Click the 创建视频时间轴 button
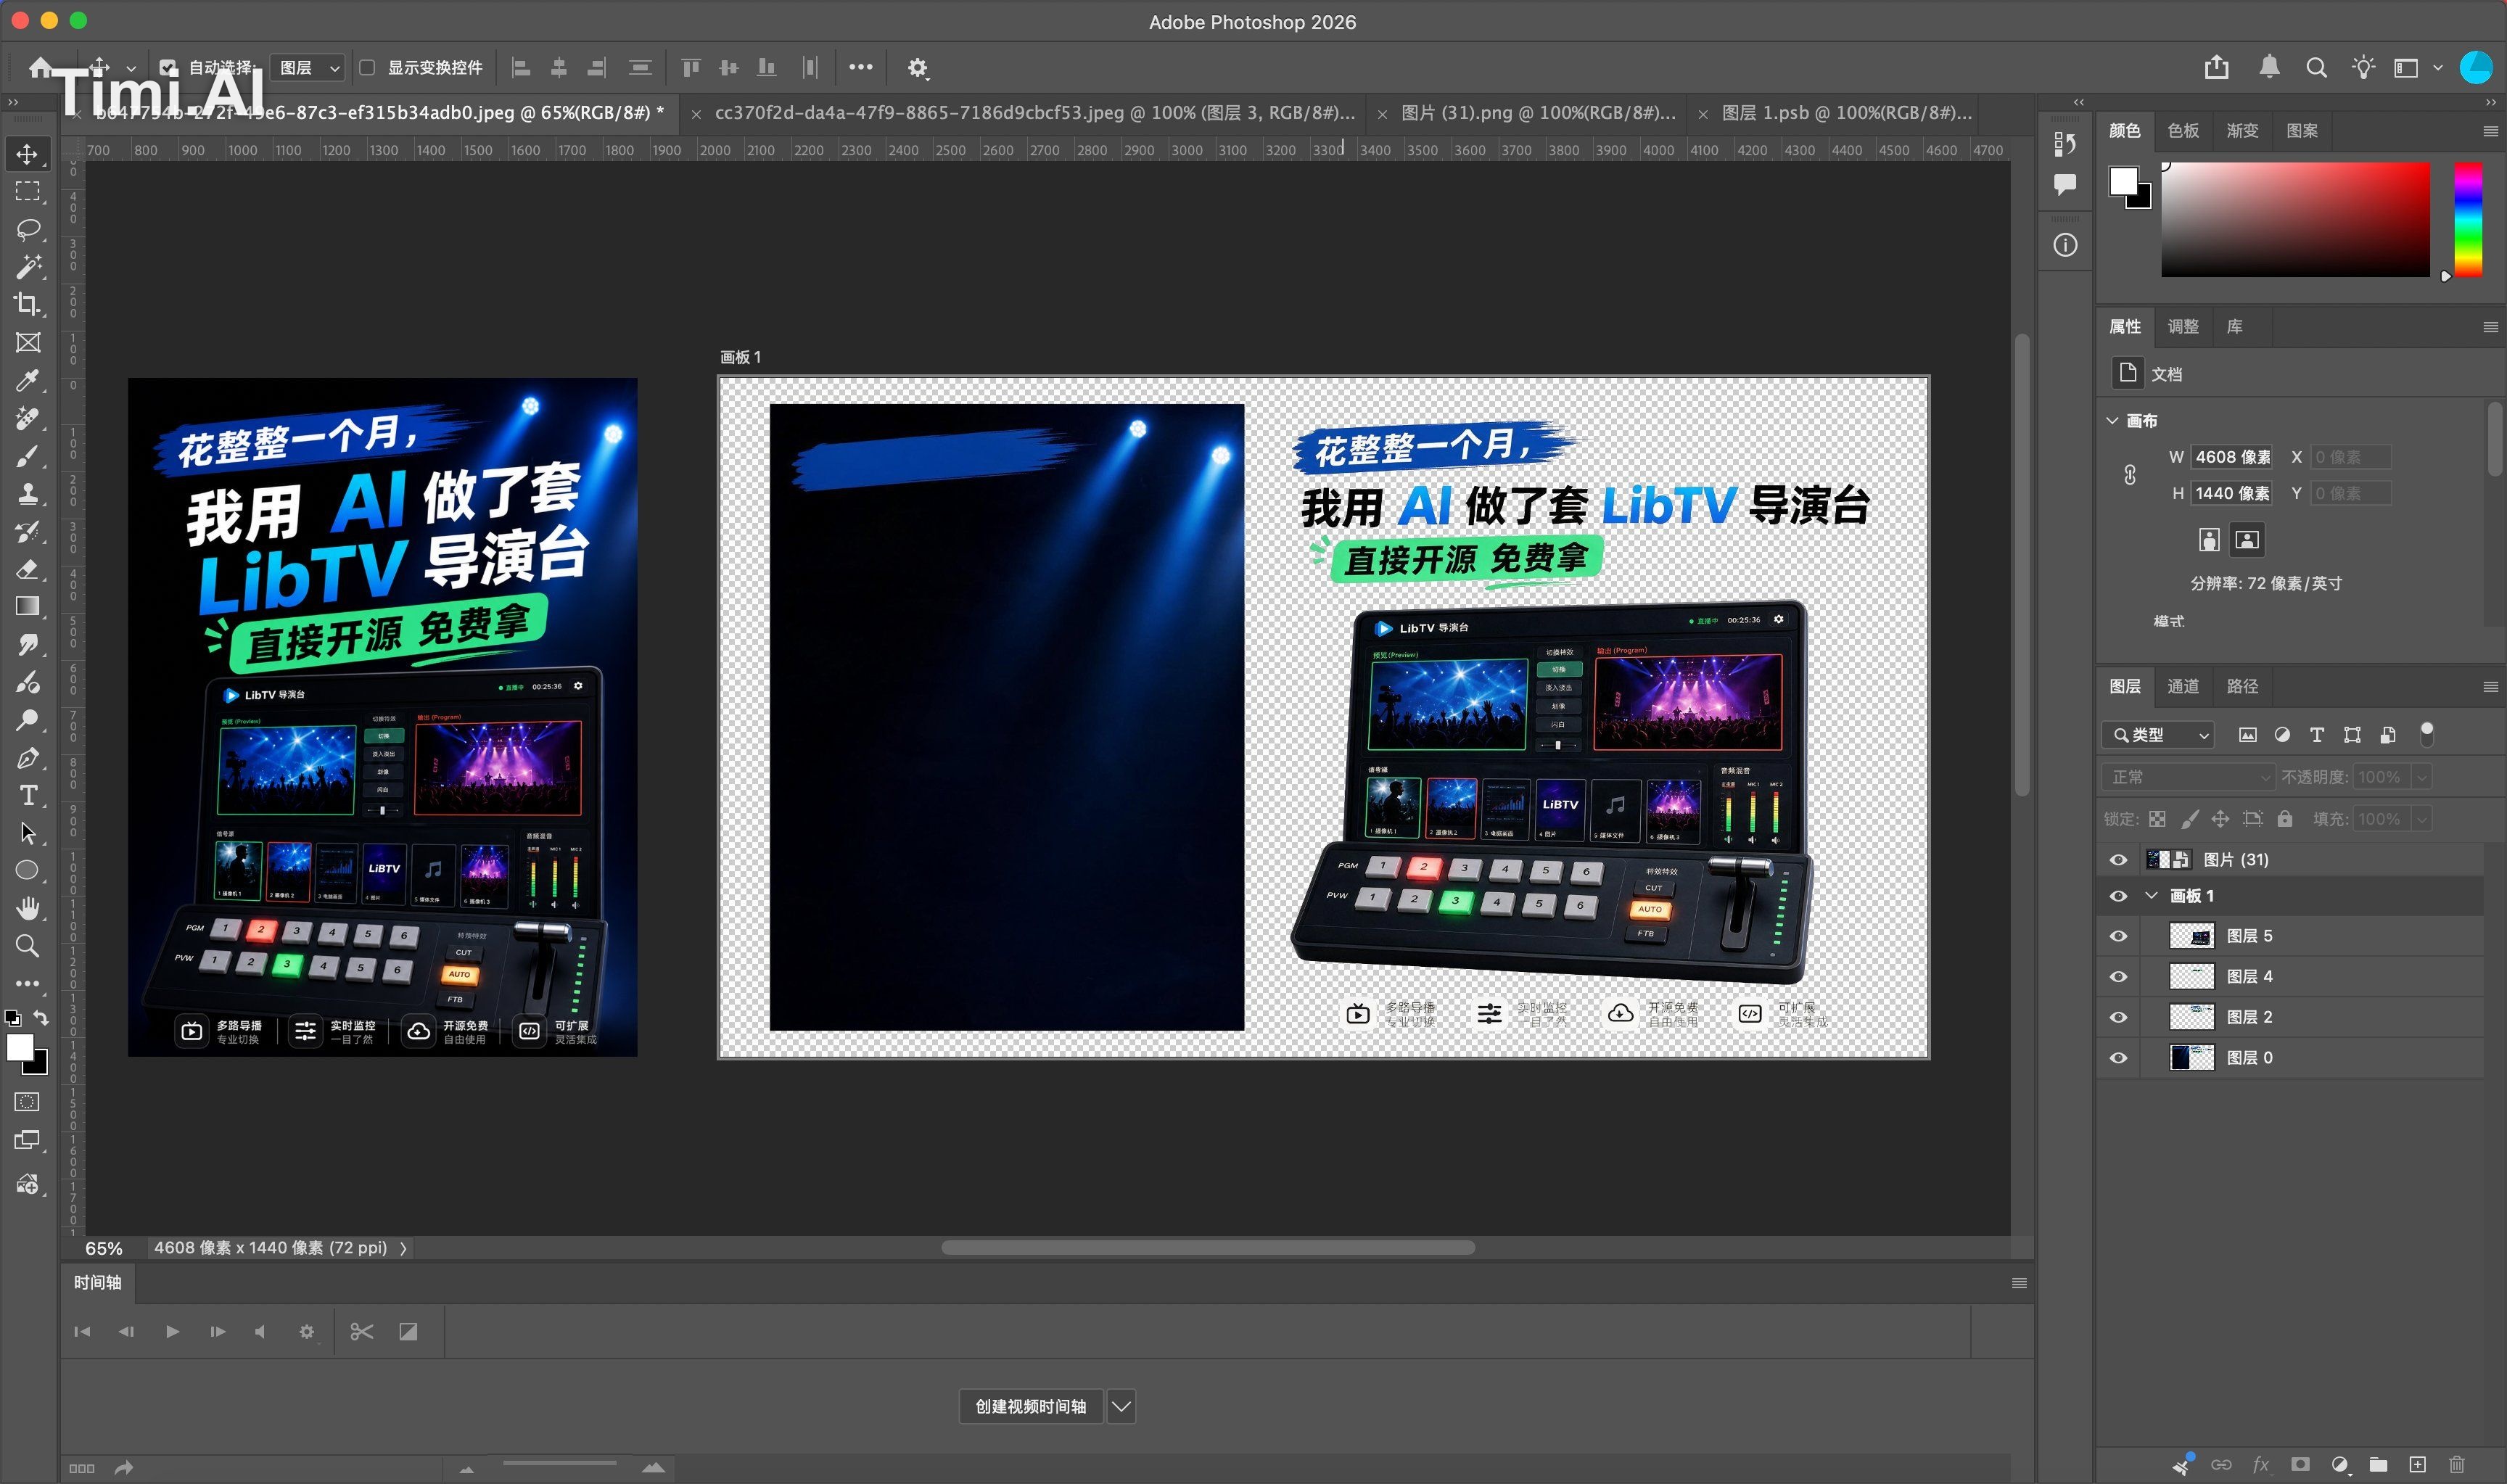Image resolution: width=2507 pixels, height=1484 pixels. point(1031,1406)
